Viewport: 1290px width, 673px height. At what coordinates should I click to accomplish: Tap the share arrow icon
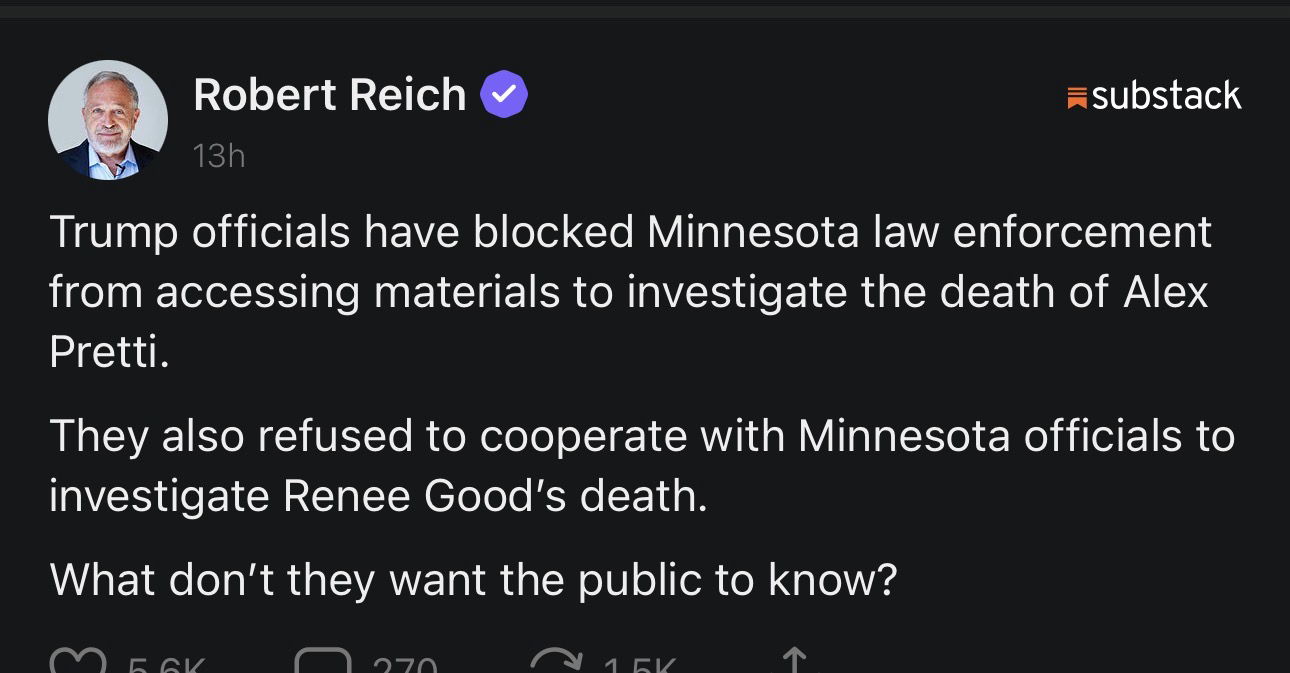793,662
